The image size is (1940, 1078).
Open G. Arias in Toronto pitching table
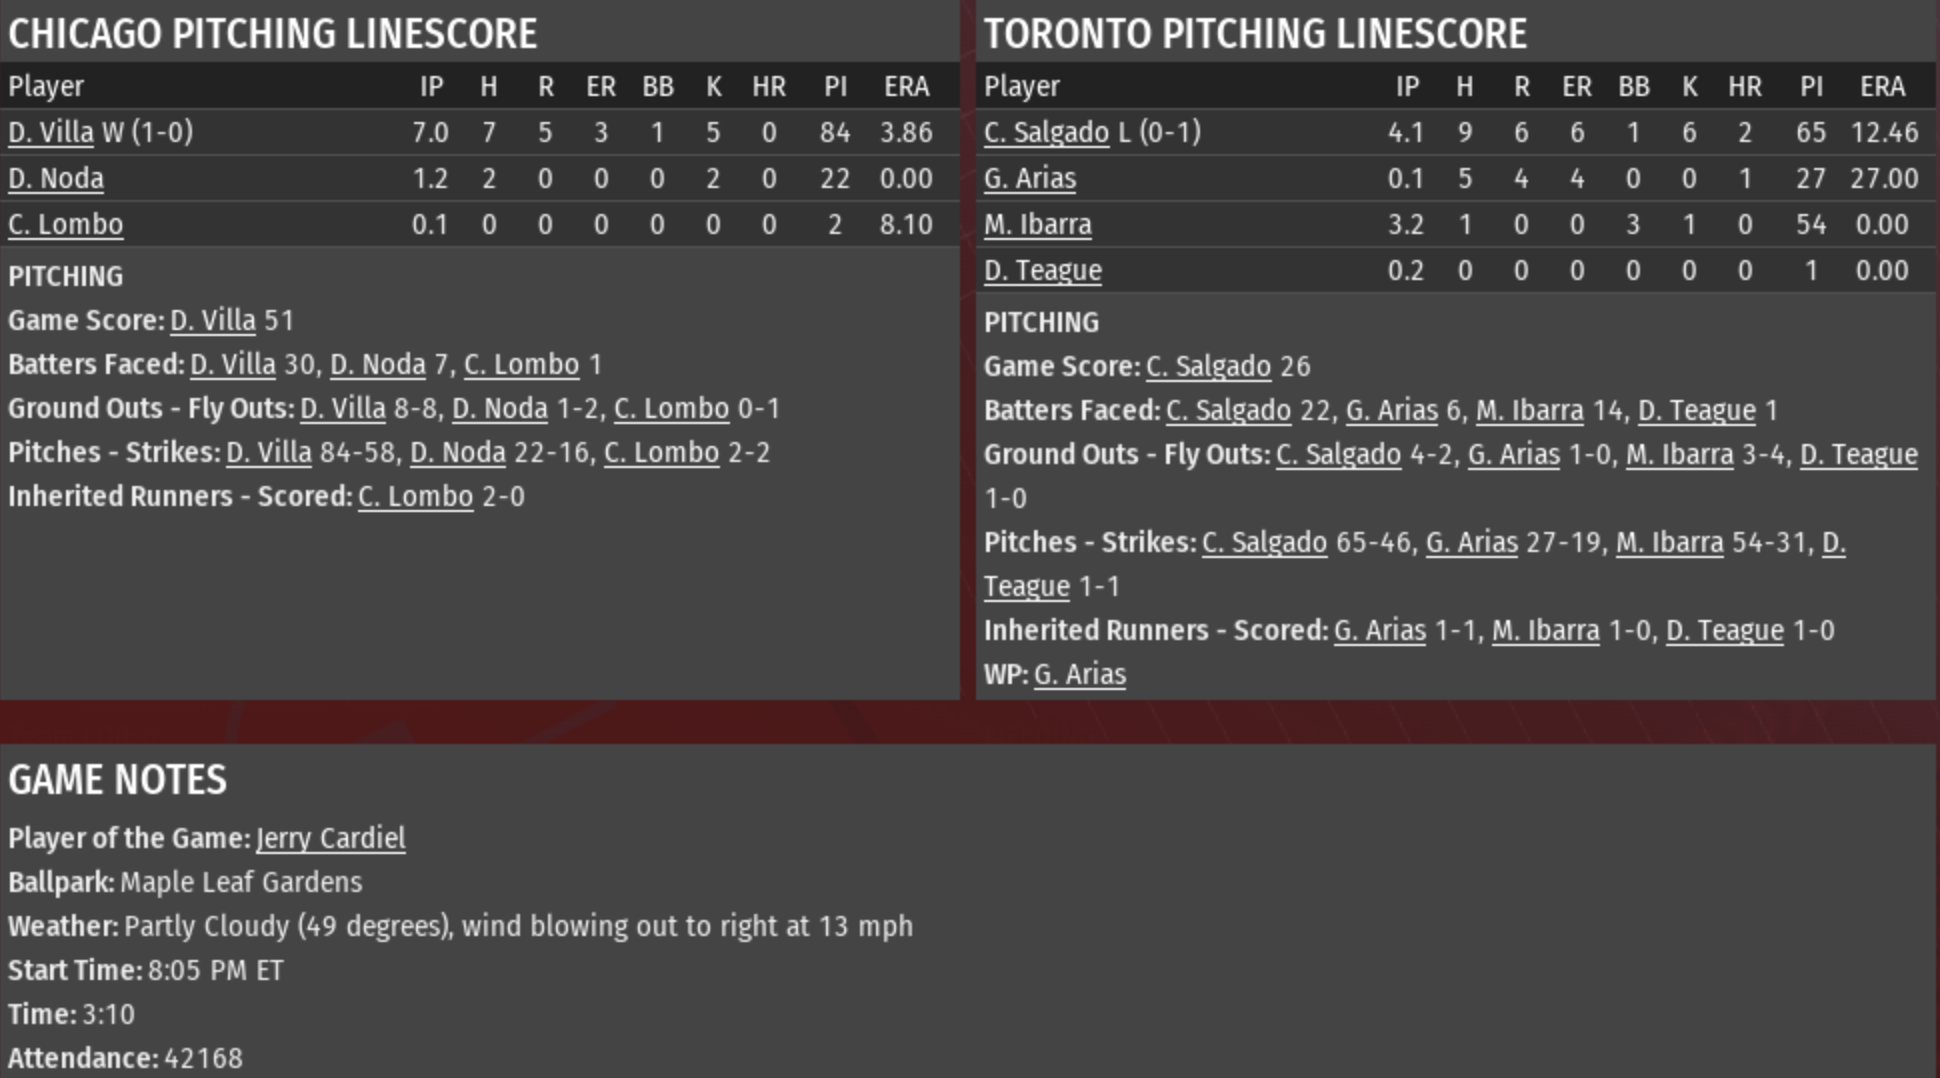click(1030, 178)
